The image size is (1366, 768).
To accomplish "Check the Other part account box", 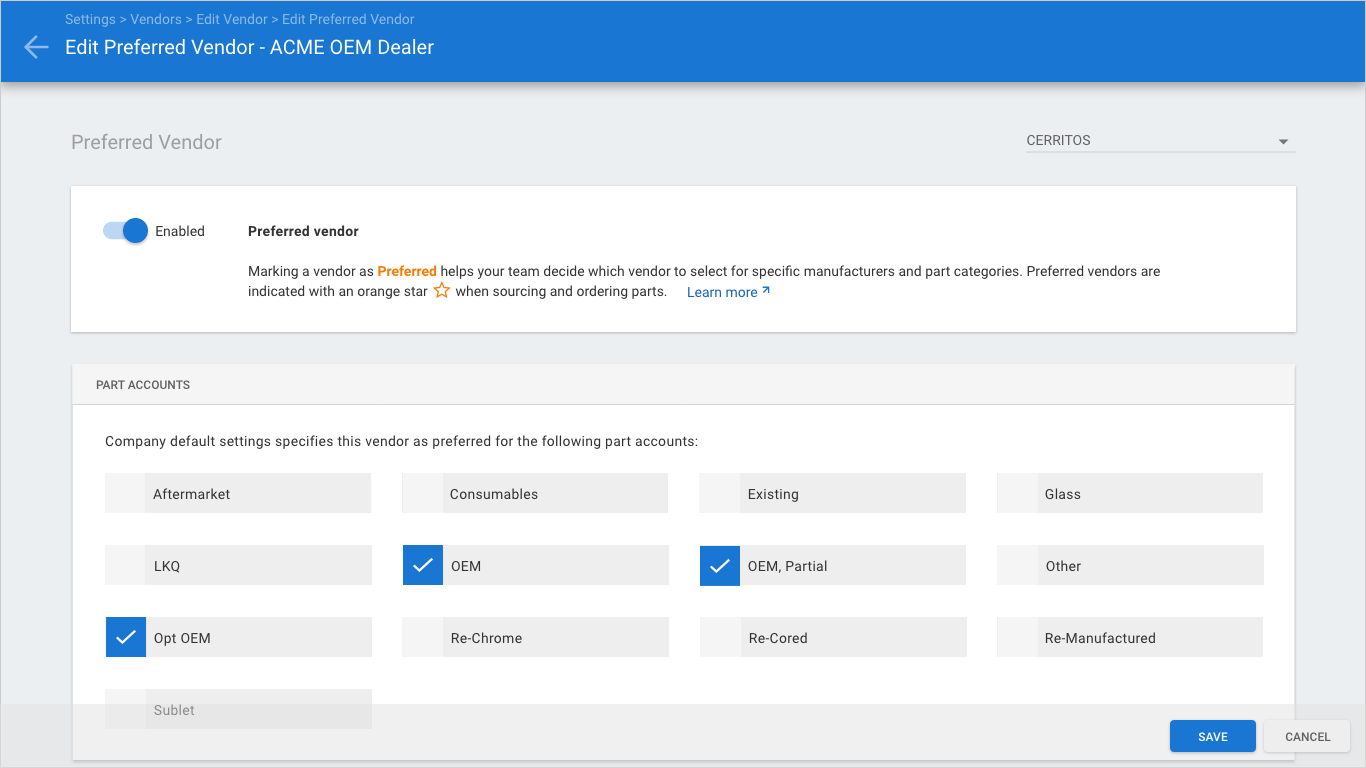I will pyautogui.click(x=1017, y=566).
